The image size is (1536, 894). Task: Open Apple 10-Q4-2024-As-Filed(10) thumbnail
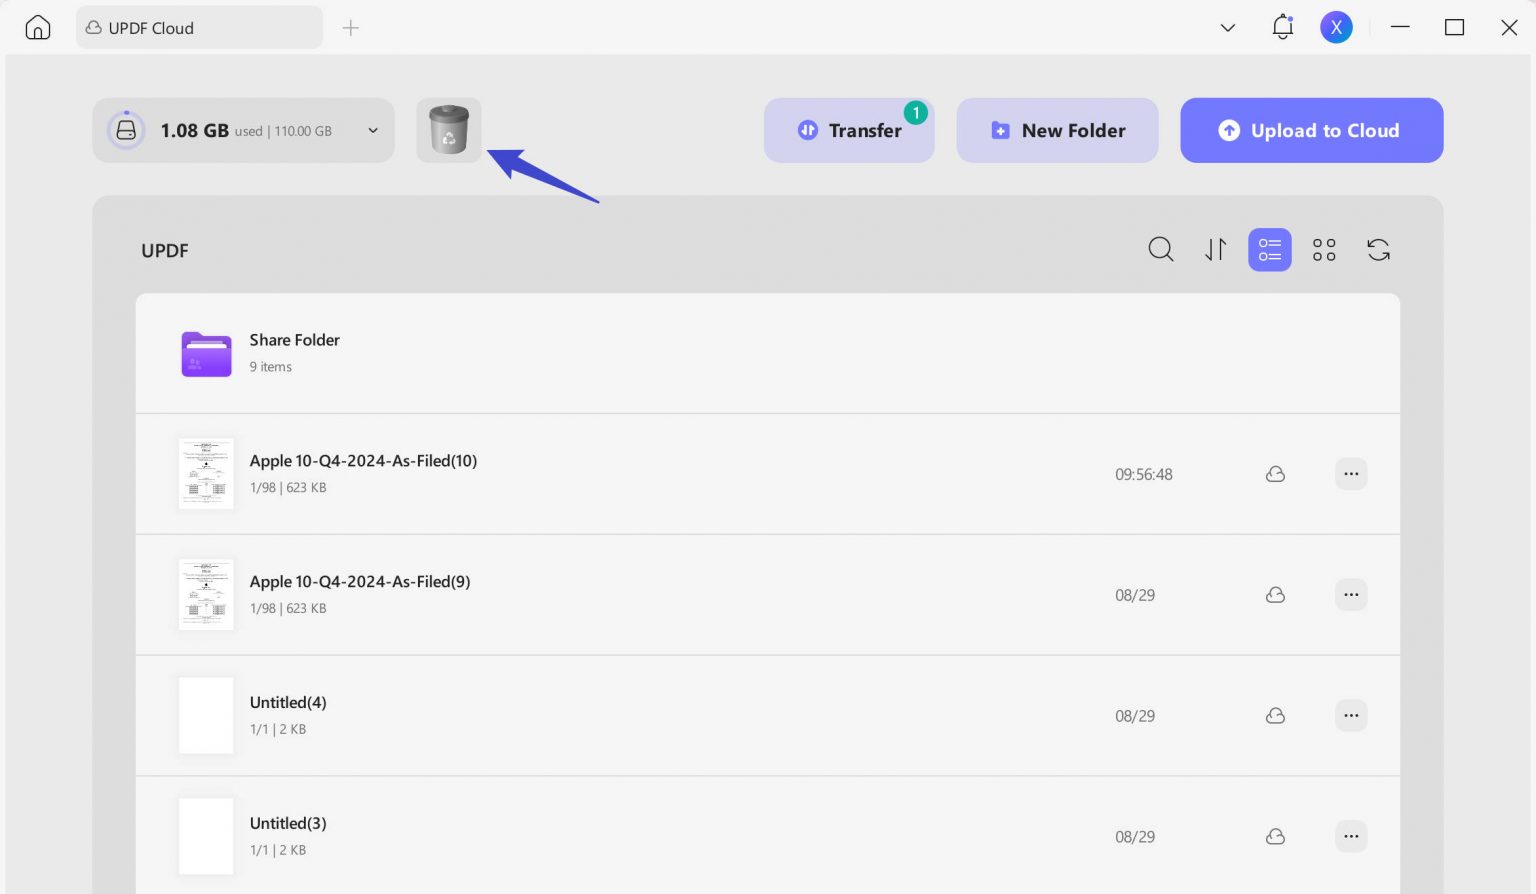click(x=206, y=474)
